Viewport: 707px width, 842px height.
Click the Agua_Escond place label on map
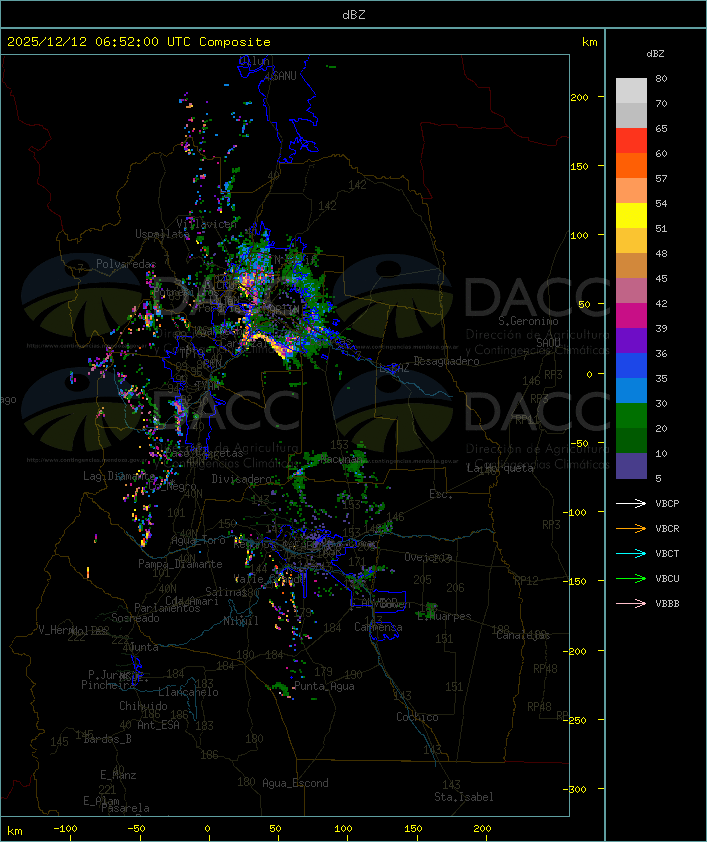[295, 783]
